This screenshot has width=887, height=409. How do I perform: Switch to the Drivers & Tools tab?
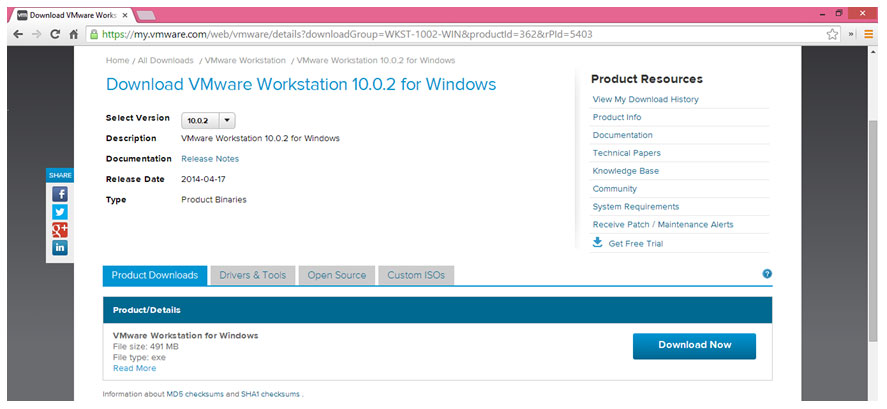click(253, 275)
